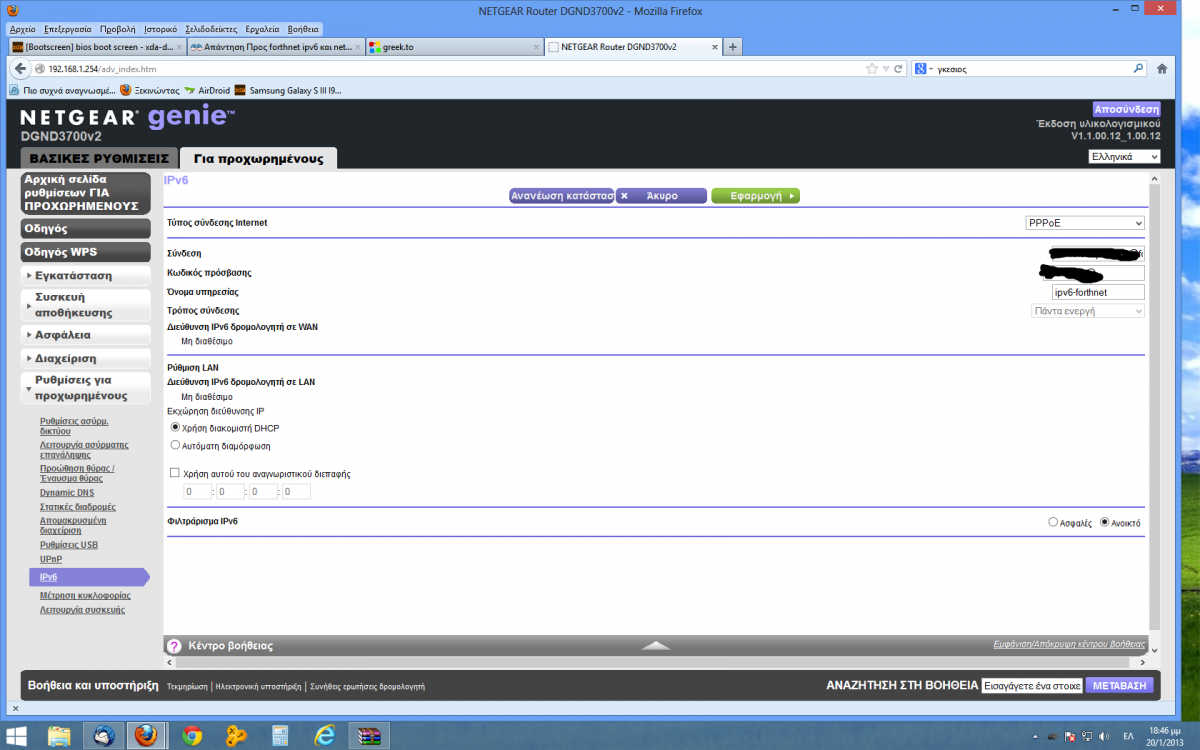Open the Τύπος σύνδεσης Internet PPPoE dropdown
1200x750 pixels.
(x=1084, y=223)
